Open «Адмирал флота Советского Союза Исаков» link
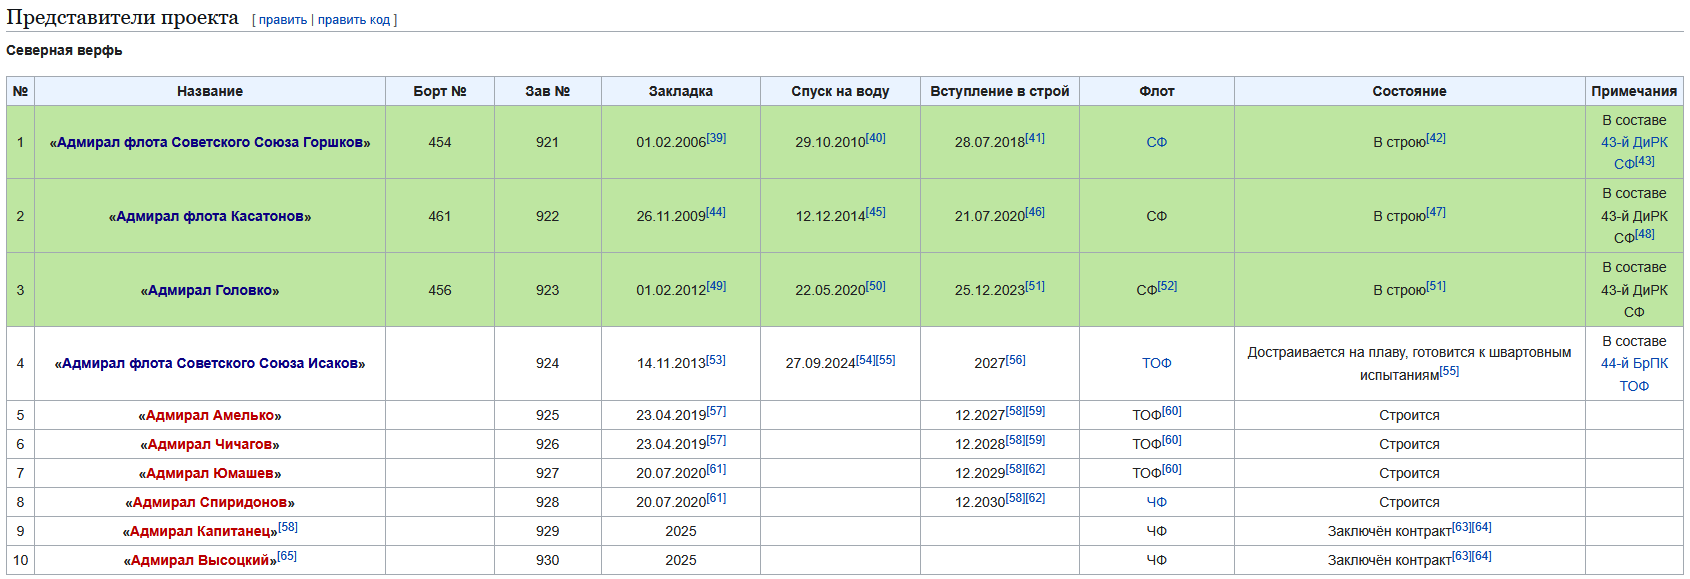This screenshot has height=579, width=1690. 210,364
